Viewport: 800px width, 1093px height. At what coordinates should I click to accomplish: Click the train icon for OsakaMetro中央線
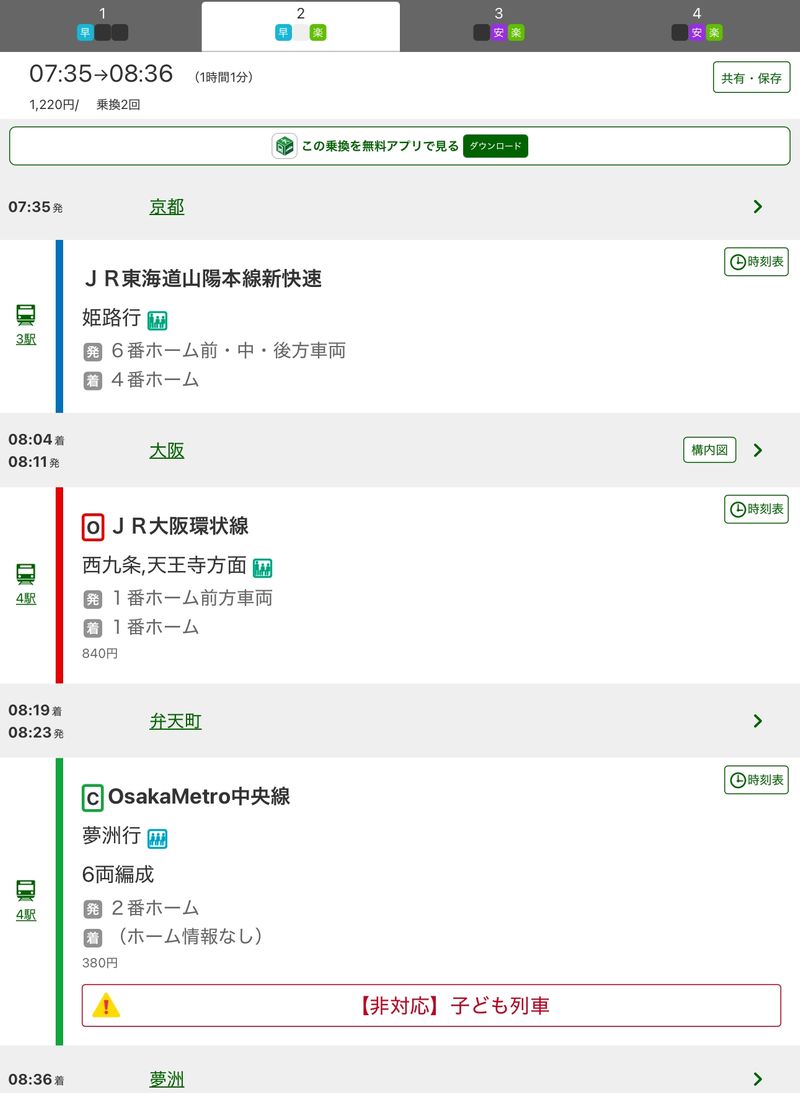point(26,890)
